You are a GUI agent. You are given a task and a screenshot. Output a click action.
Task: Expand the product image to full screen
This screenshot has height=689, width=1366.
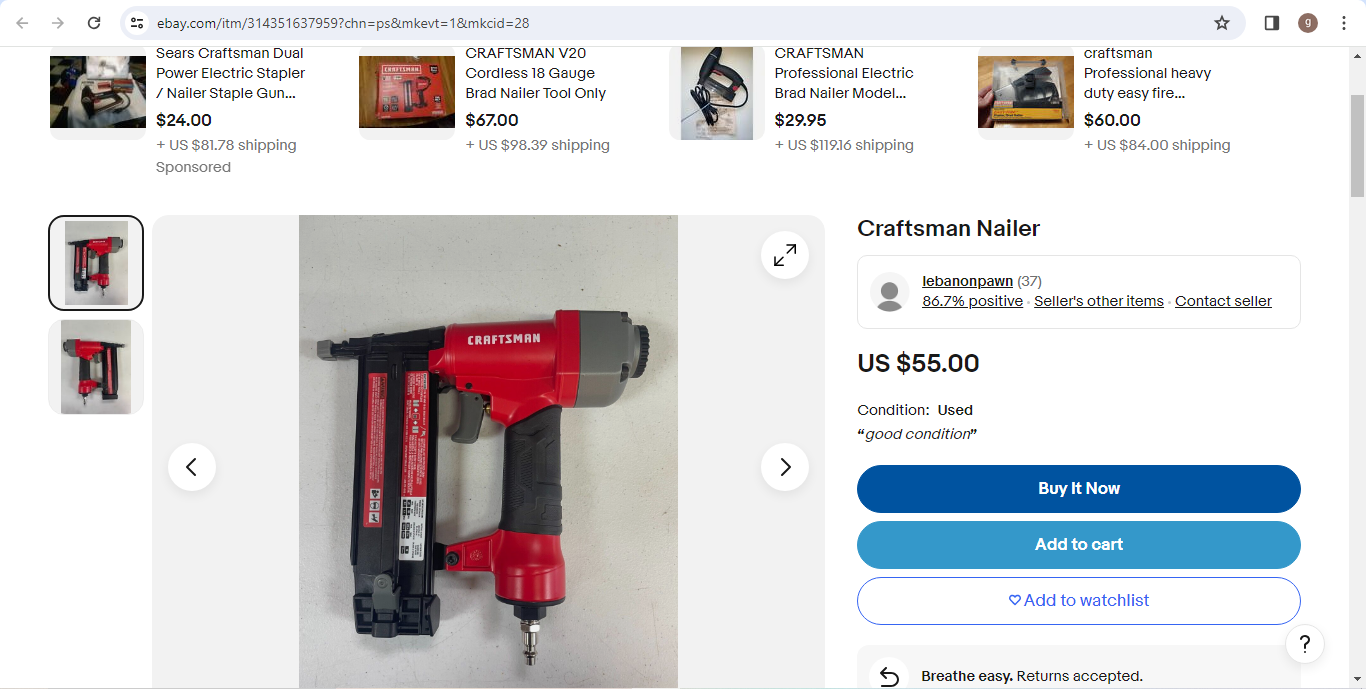pos(785,255)
